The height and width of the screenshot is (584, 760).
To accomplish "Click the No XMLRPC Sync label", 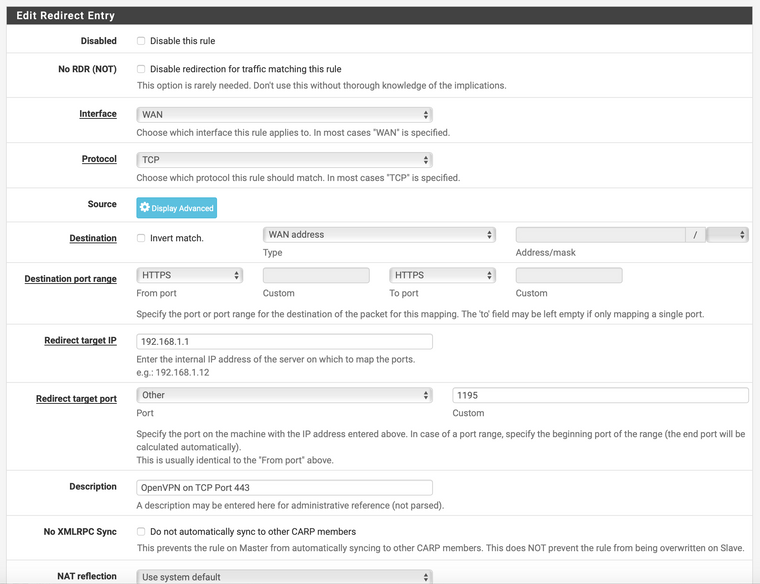I will 80,532.
